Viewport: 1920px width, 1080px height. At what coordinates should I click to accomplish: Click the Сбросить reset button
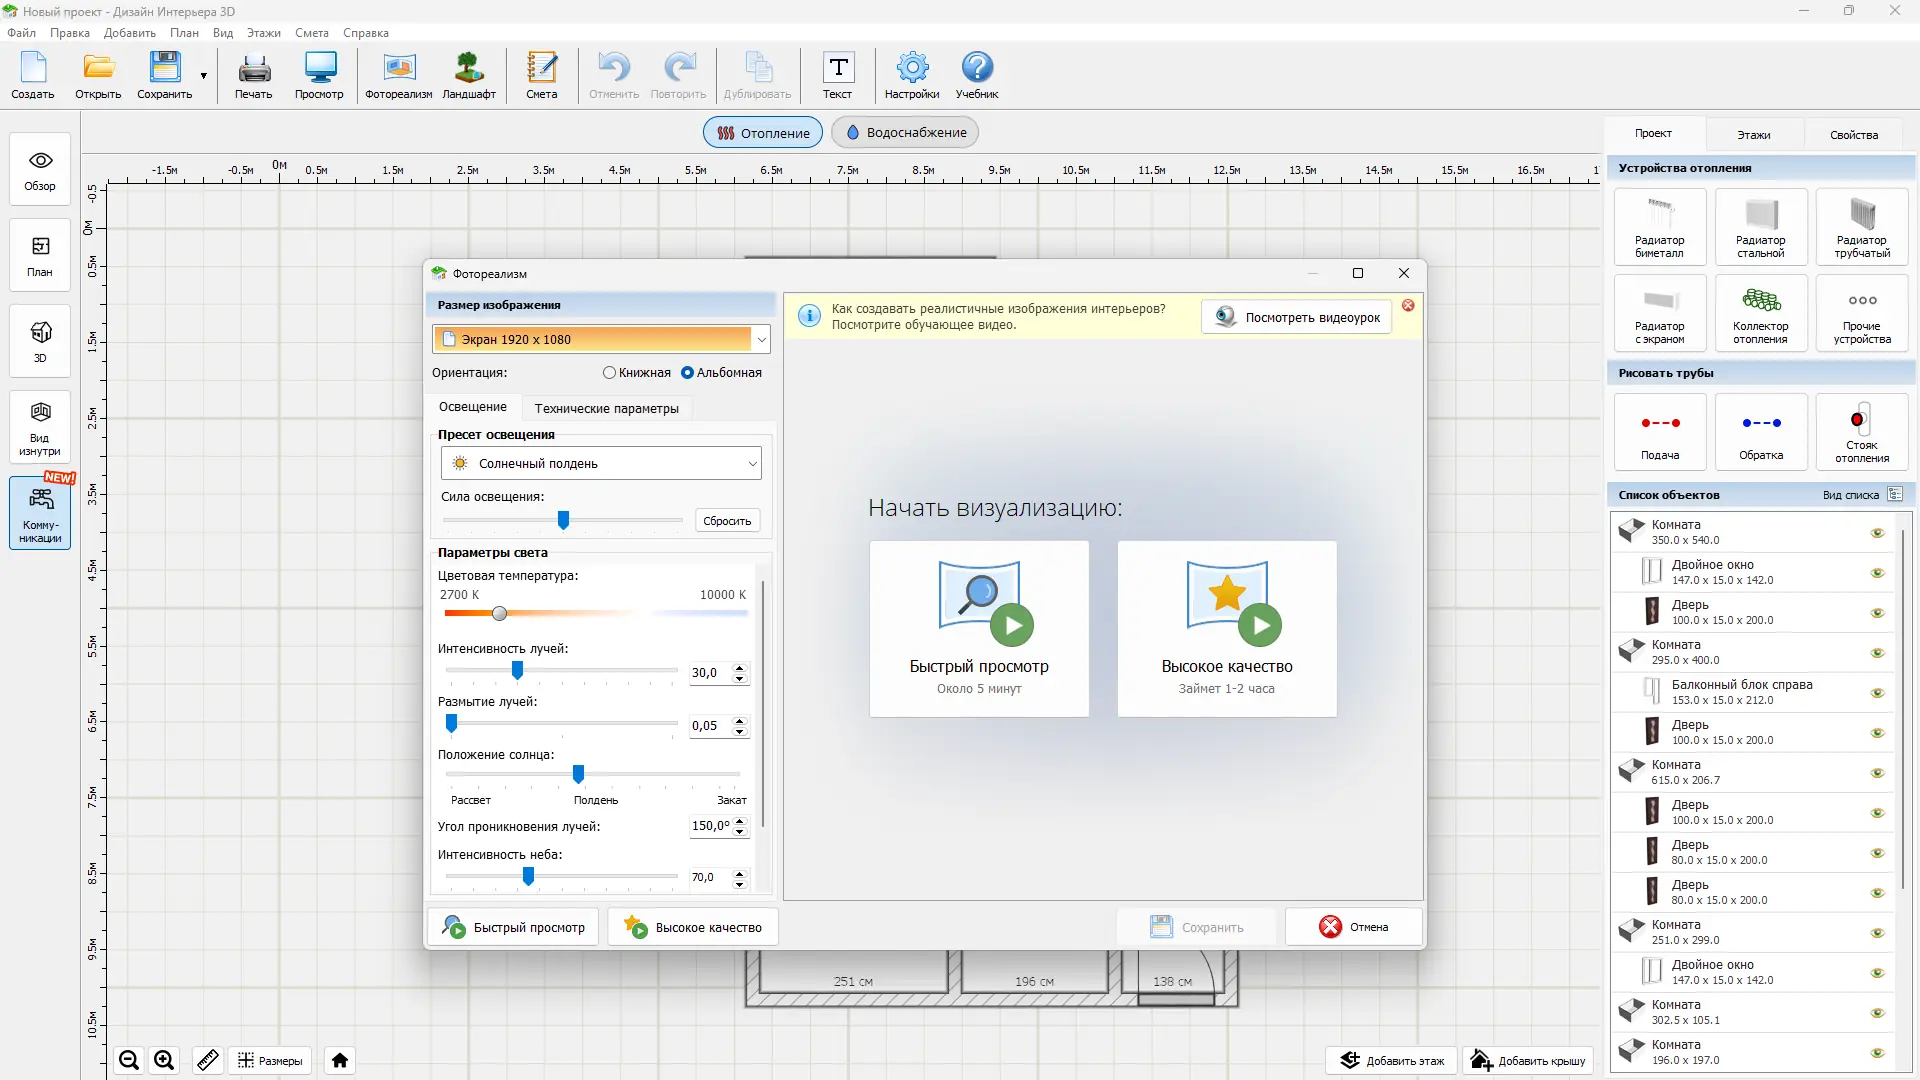726,521
